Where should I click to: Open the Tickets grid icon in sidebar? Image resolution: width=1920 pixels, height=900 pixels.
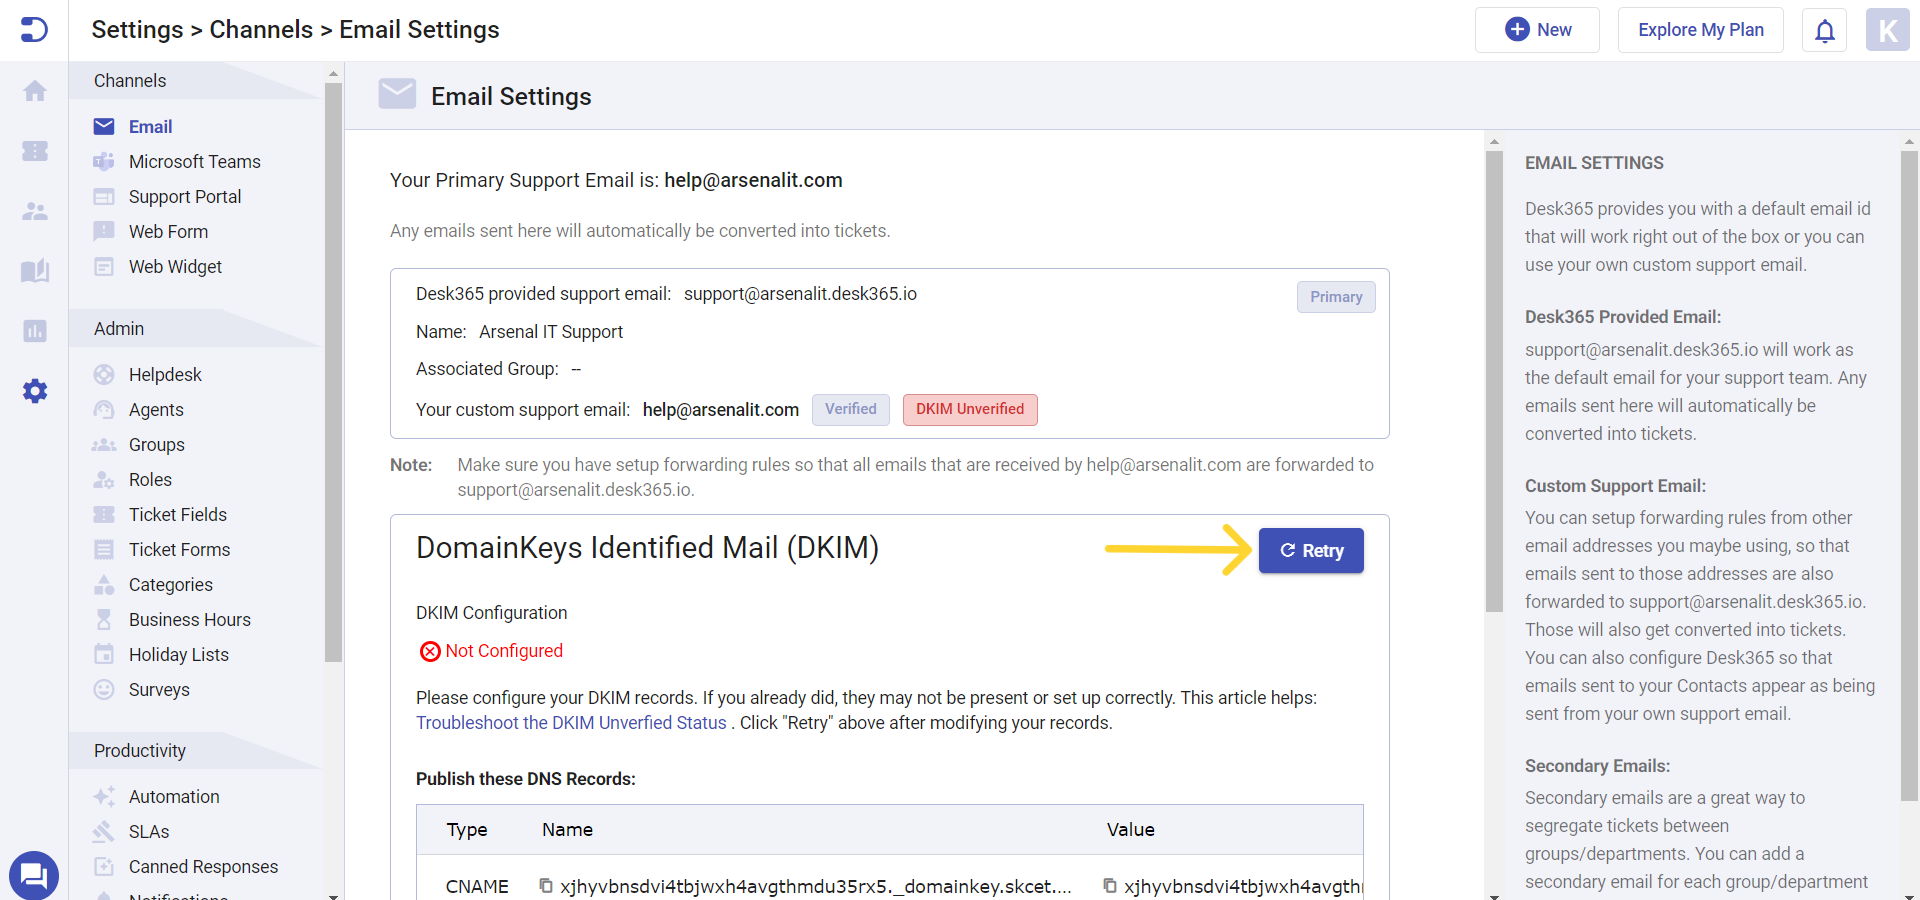pos(34,151)
